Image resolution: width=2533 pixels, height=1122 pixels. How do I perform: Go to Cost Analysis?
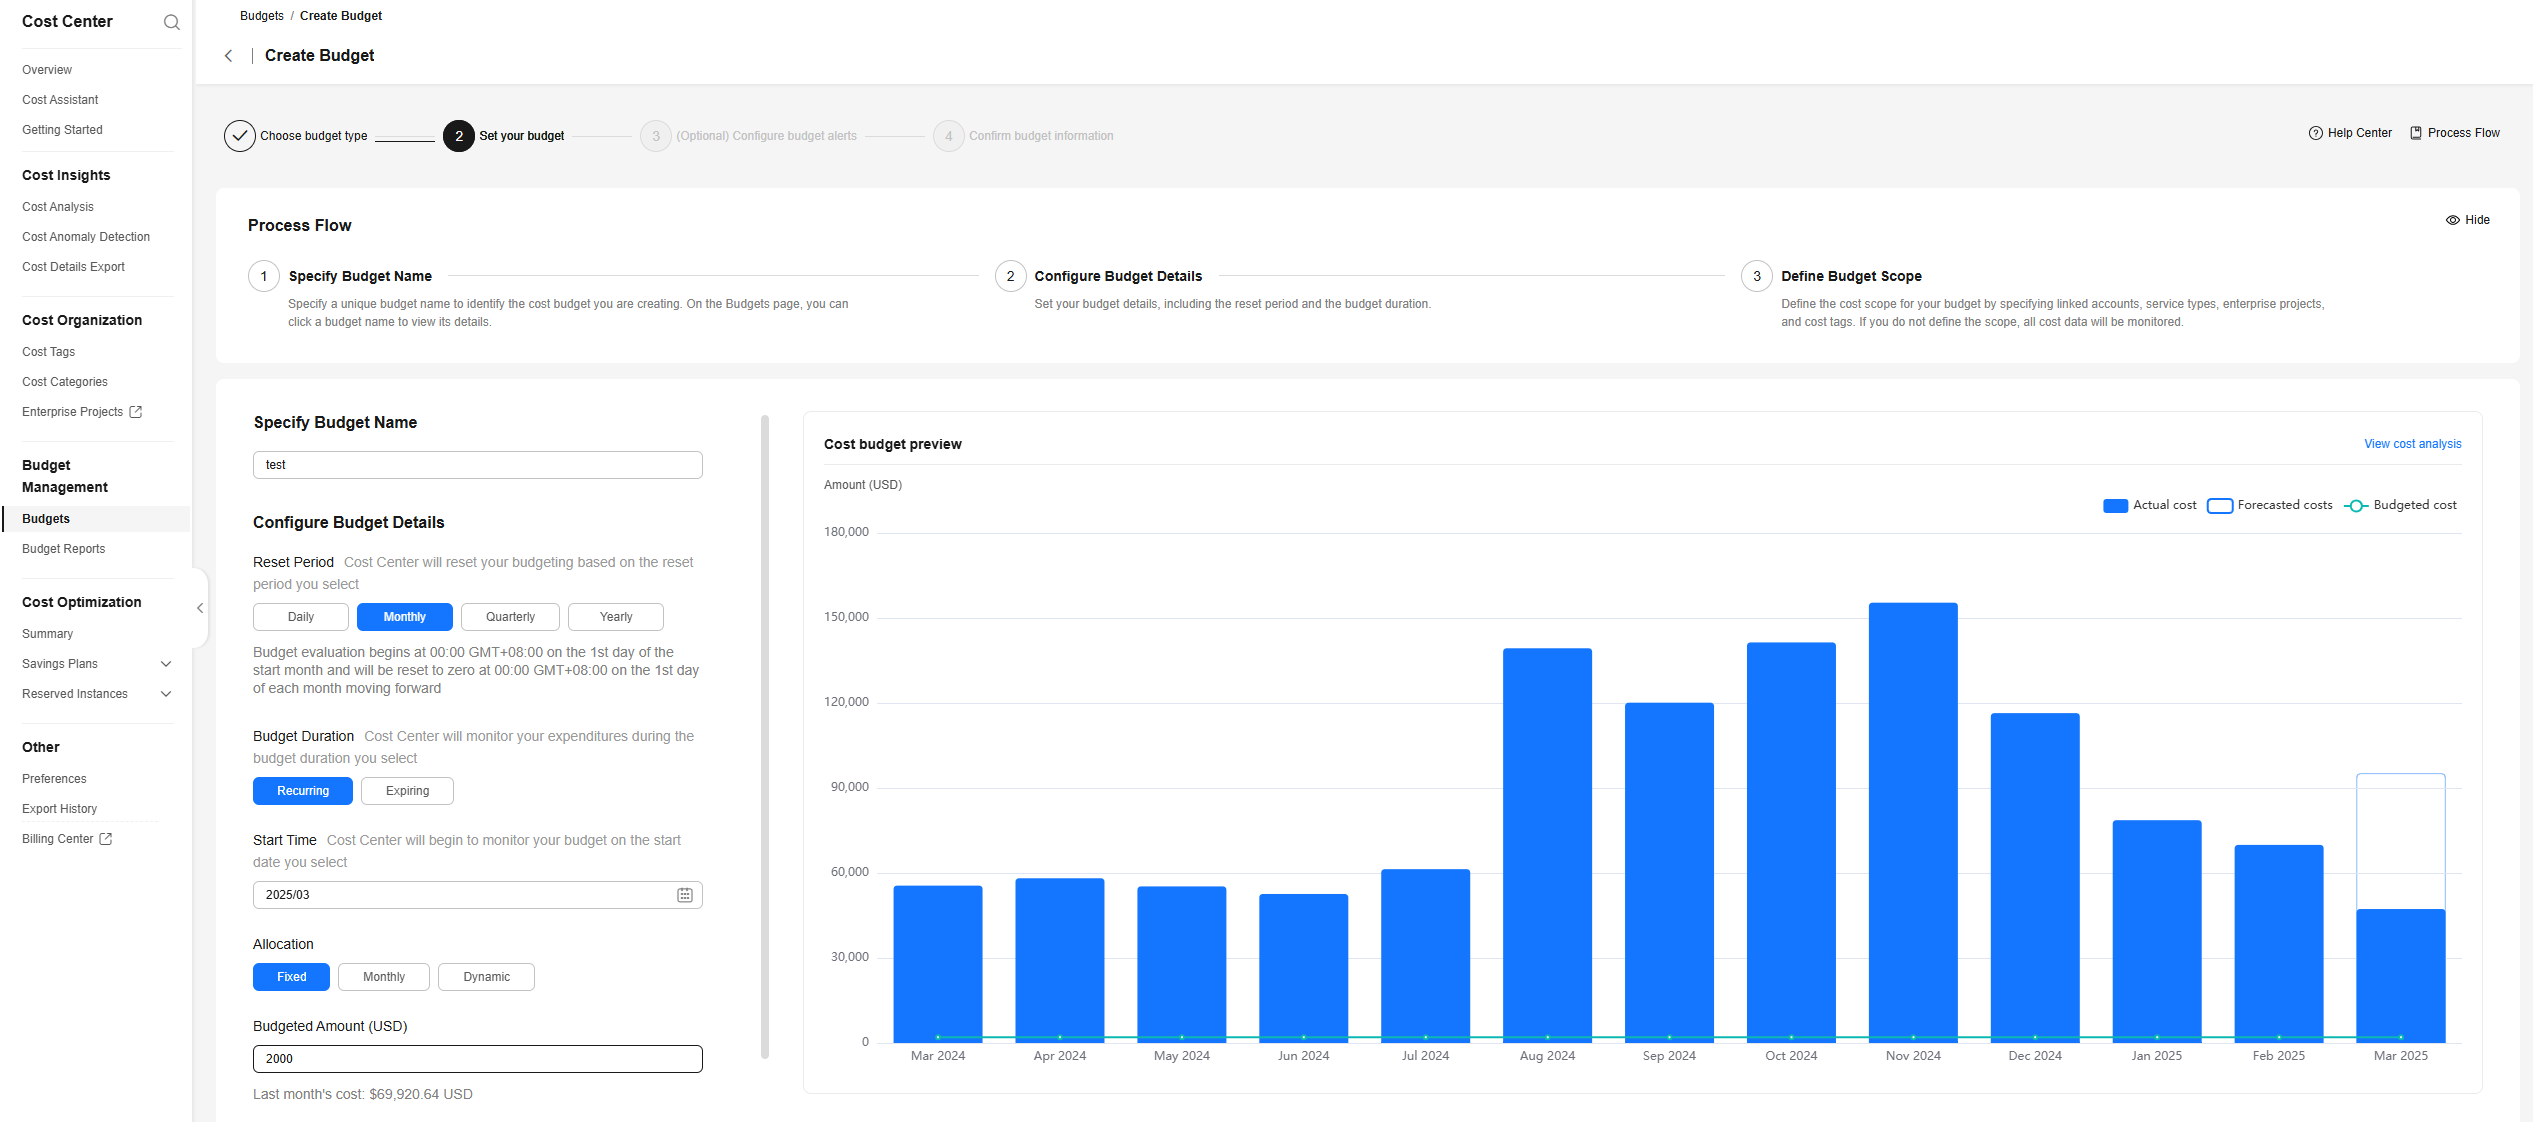tap(58, 207)
